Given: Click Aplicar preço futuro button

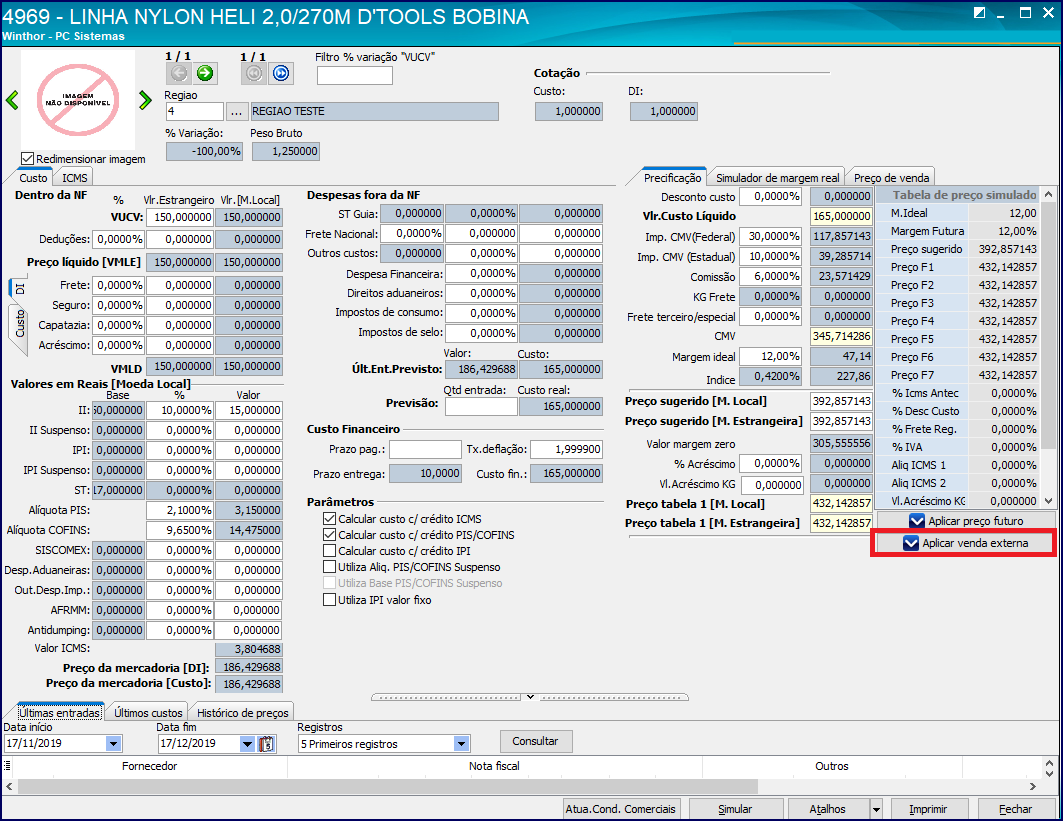Looking at the screenshot, I should (x=965, y=521).
